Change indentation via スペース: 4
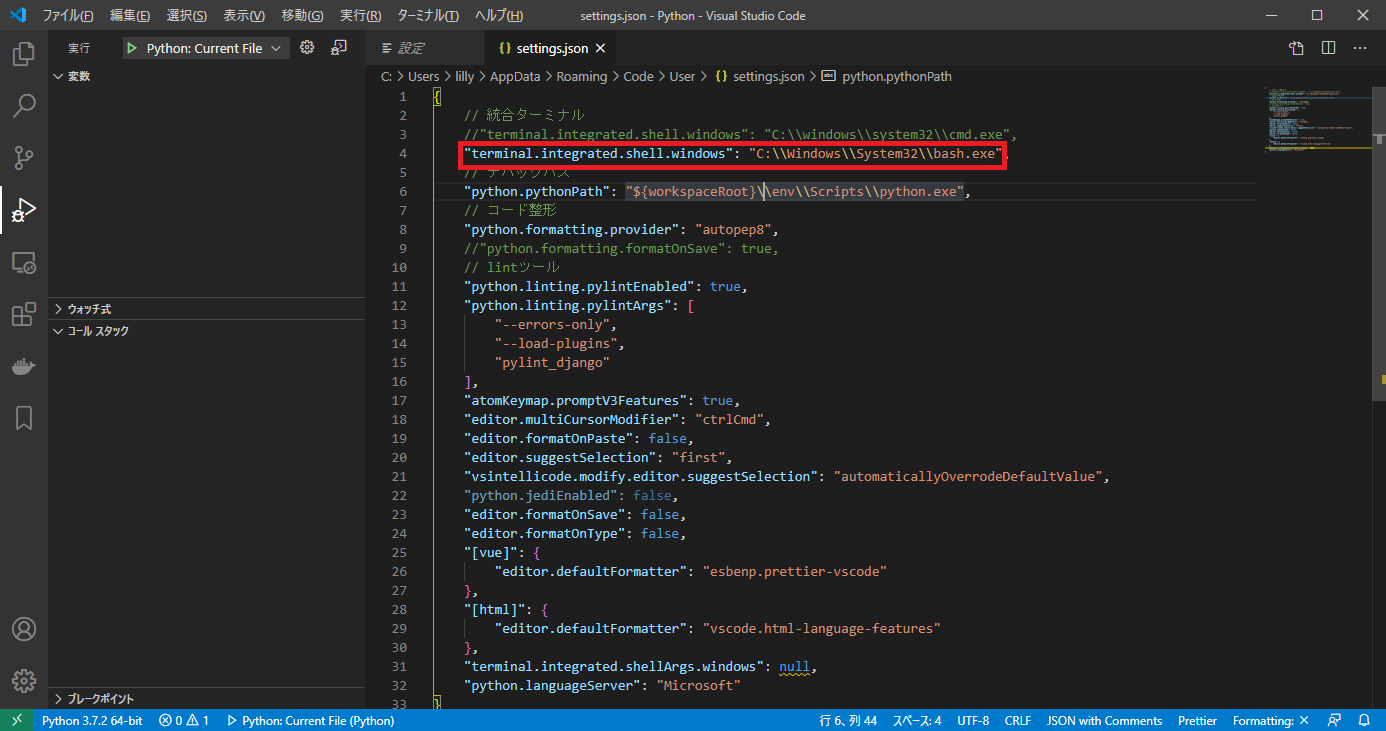This screenshot has width=1386, height=731. (x=917, y=720)
